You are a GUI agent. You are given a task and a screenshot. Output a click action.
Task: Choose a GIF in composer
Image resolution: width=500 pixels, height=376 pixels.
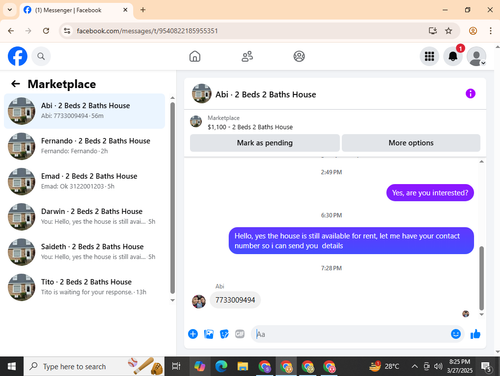pos(240,334)
